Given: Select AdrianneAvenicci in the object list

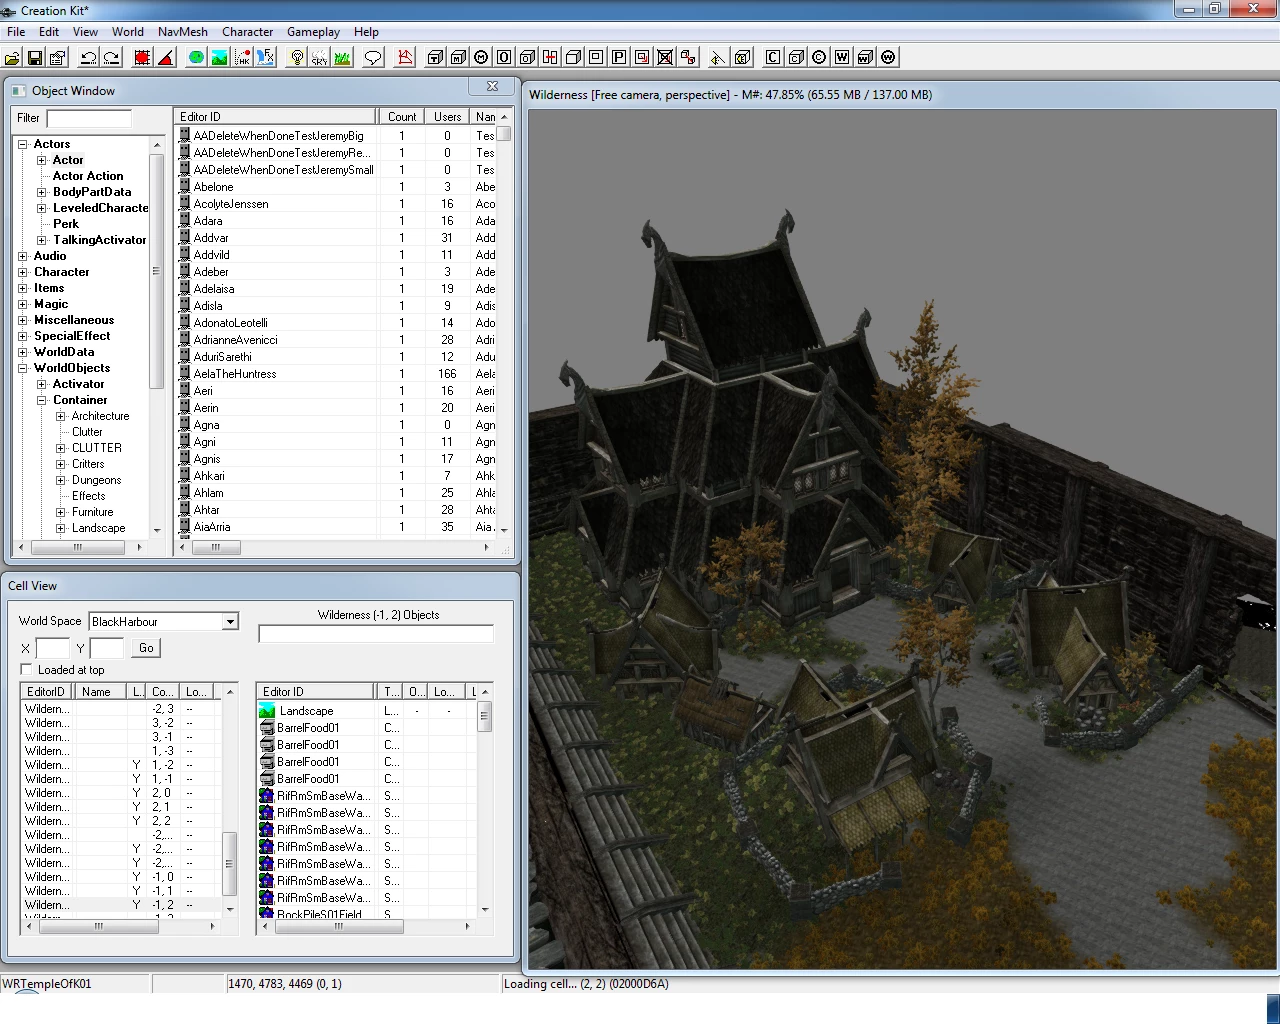Looking at the screenshot, I should 236,340.
